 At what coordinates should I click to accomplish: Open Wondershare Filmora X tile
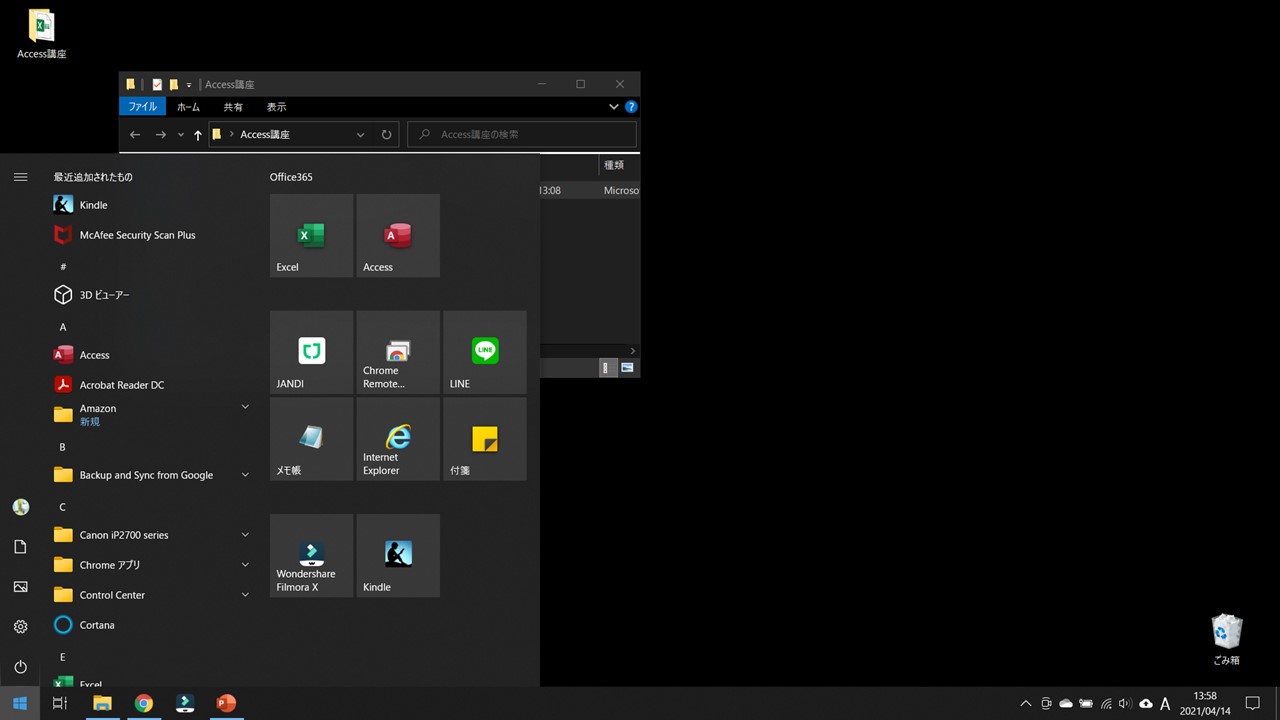coord(311,555)
